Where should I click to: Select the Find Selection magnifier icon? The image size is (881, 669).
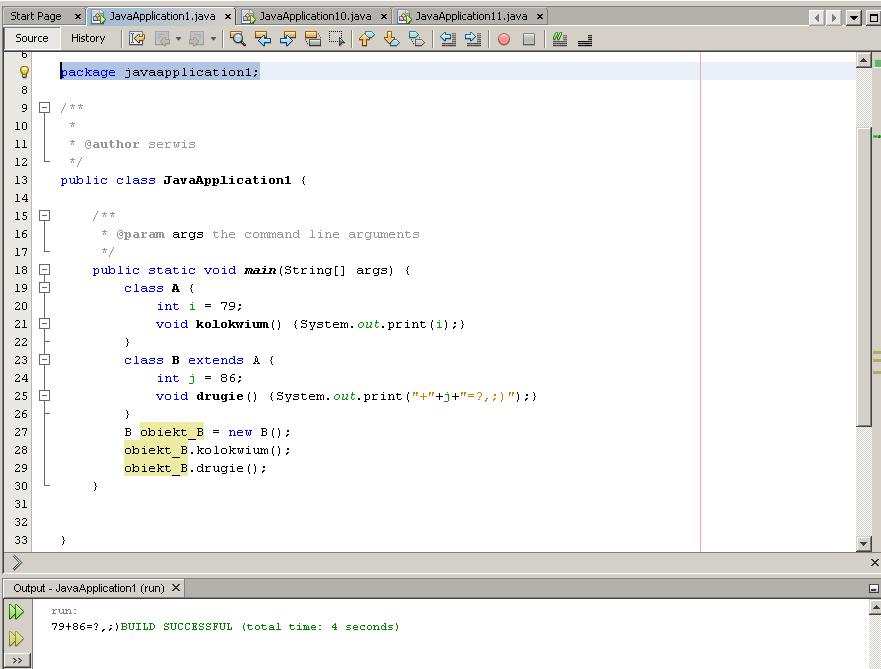(237, 38)
